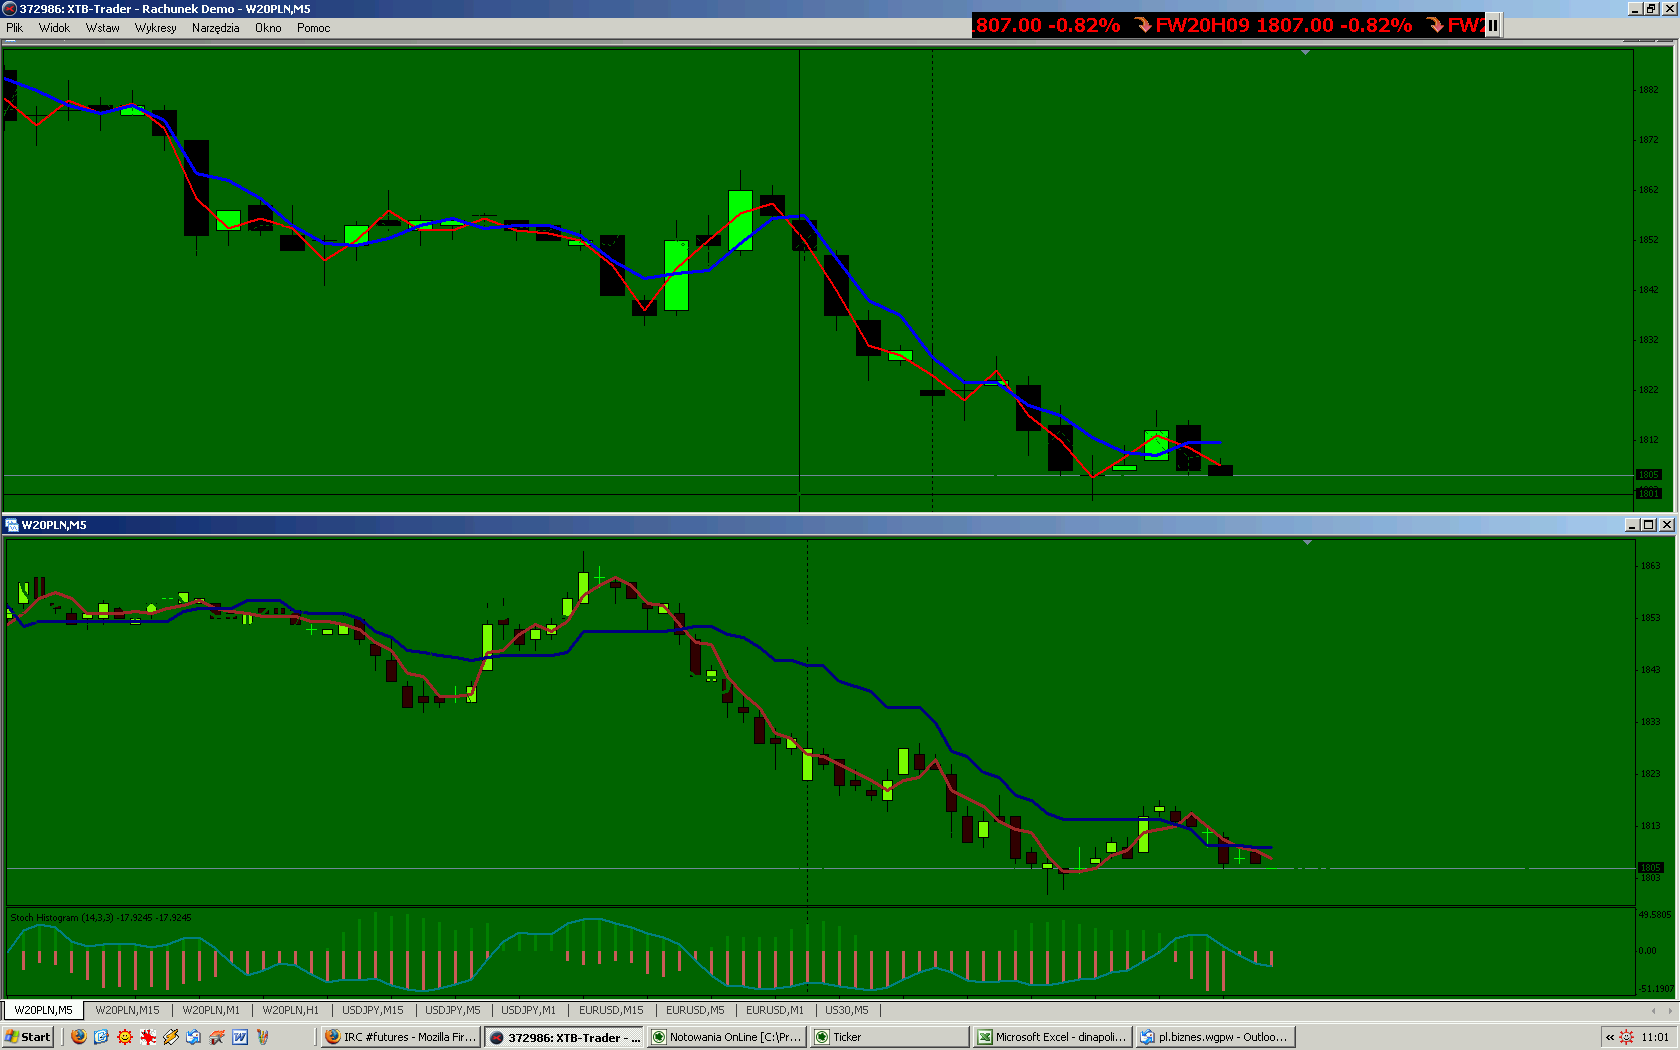Launch Outlook Express from the quick launch bar
The height and width of the screenshot is (1050, 1680).
(194, 1037)
